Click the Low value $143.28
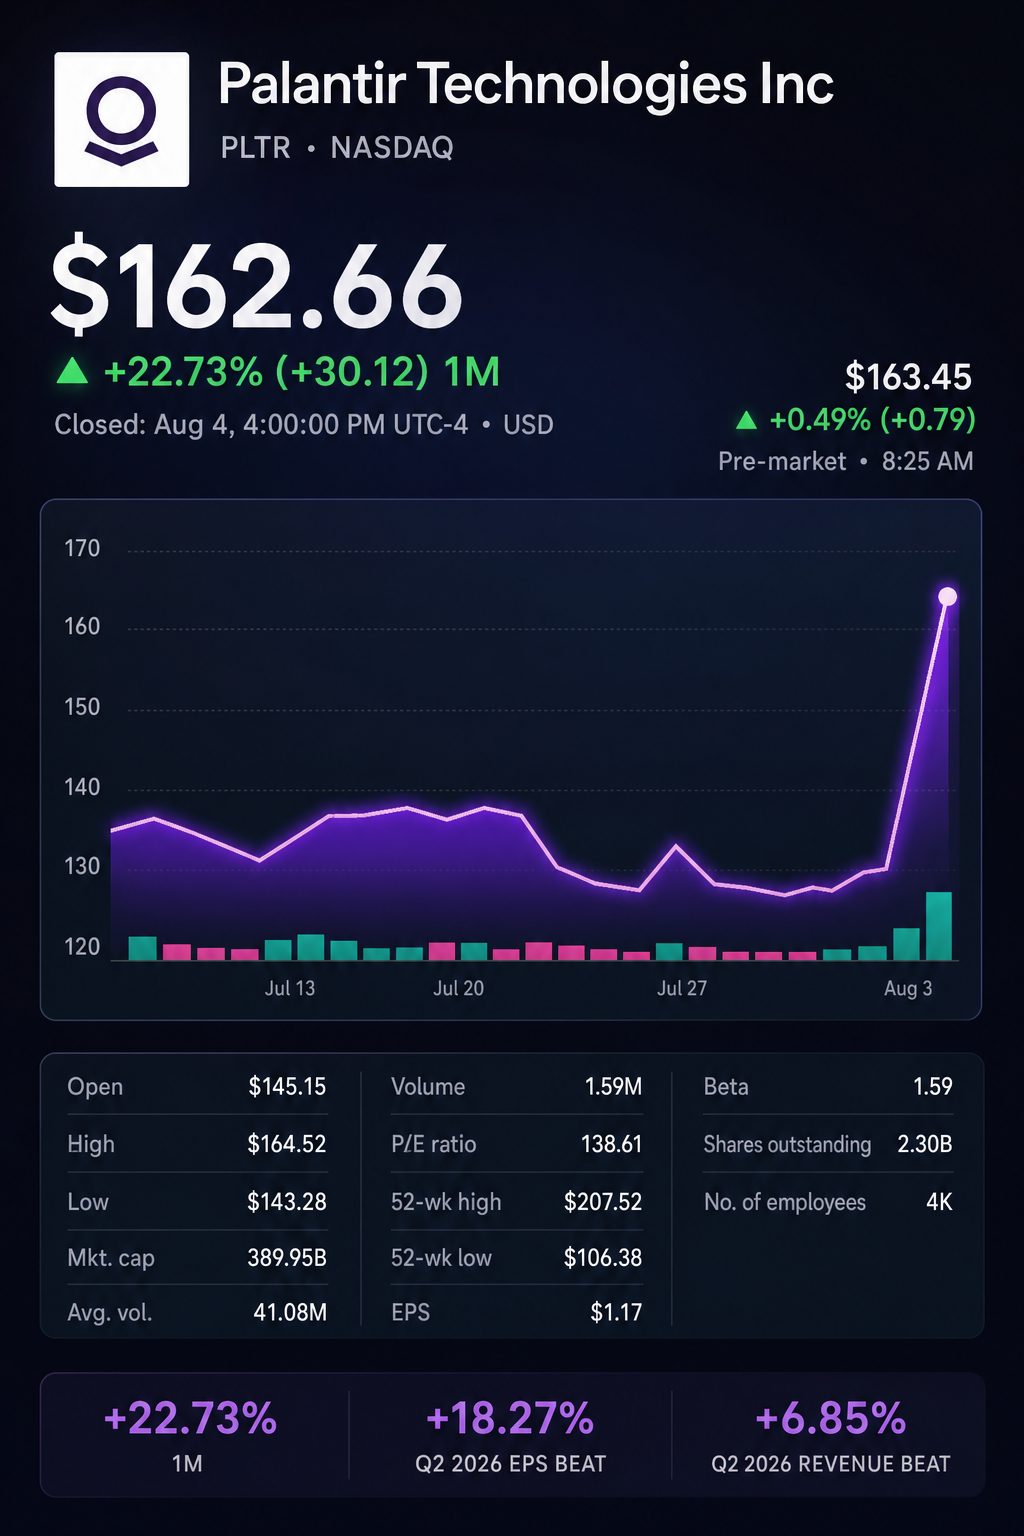This screenshot has height=1536, width=1024. pyautogui.click(x=287, y=1202)
